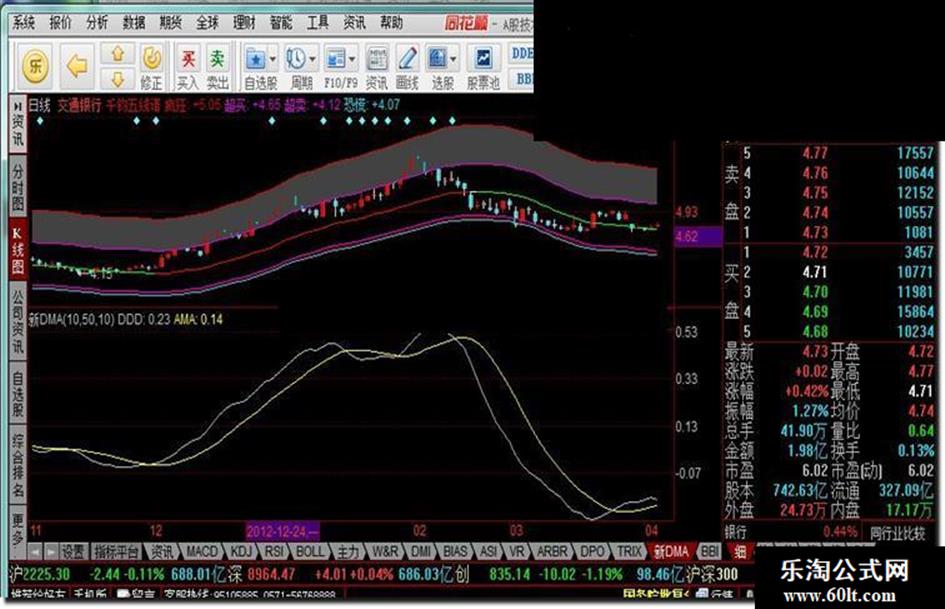This screenshot has height=609, width=945.
Task: Click the yellow up arrow button
Action: (x=117, y=54)
